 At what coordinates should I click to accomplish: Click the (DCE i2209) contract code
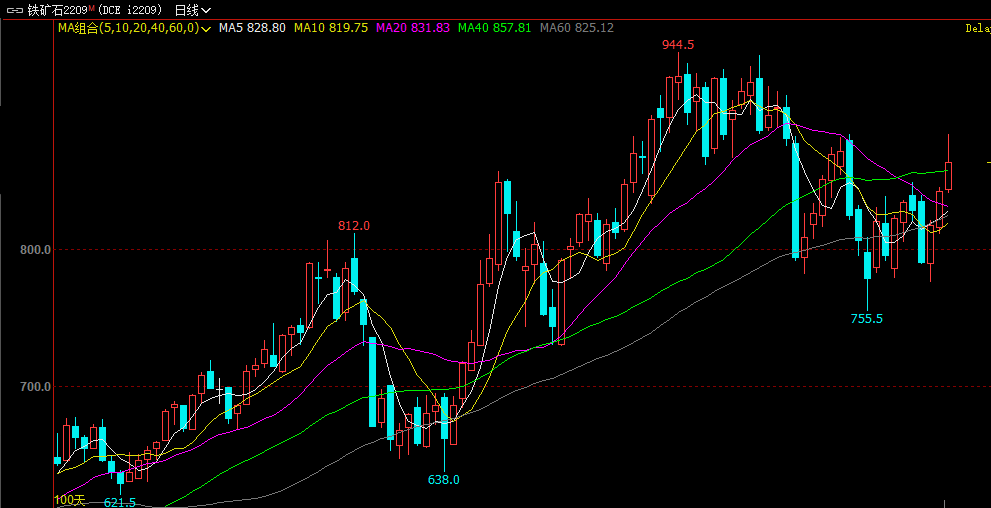(131, 10)
